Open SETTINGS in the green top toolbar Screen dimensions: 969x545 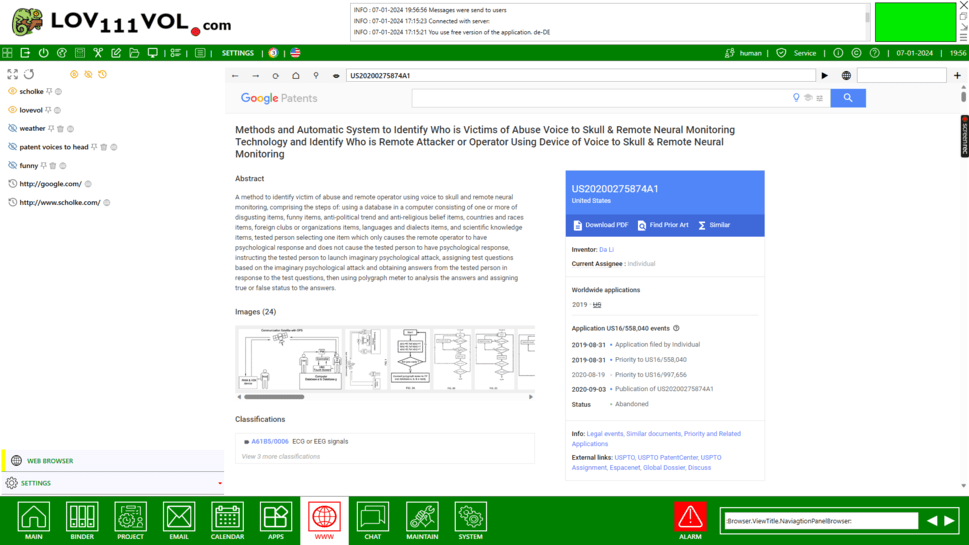(238, 53)
